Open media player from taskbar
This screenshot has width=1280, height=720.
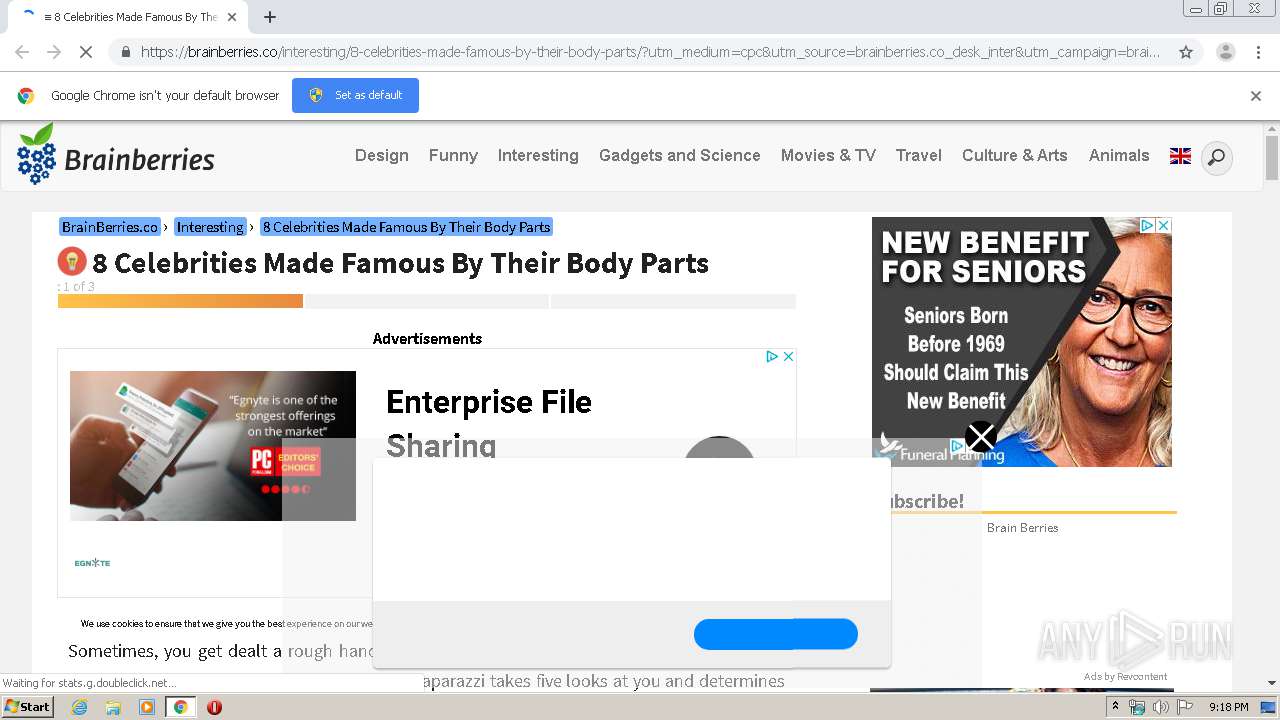pyautogui.click(x=147, y=707)
